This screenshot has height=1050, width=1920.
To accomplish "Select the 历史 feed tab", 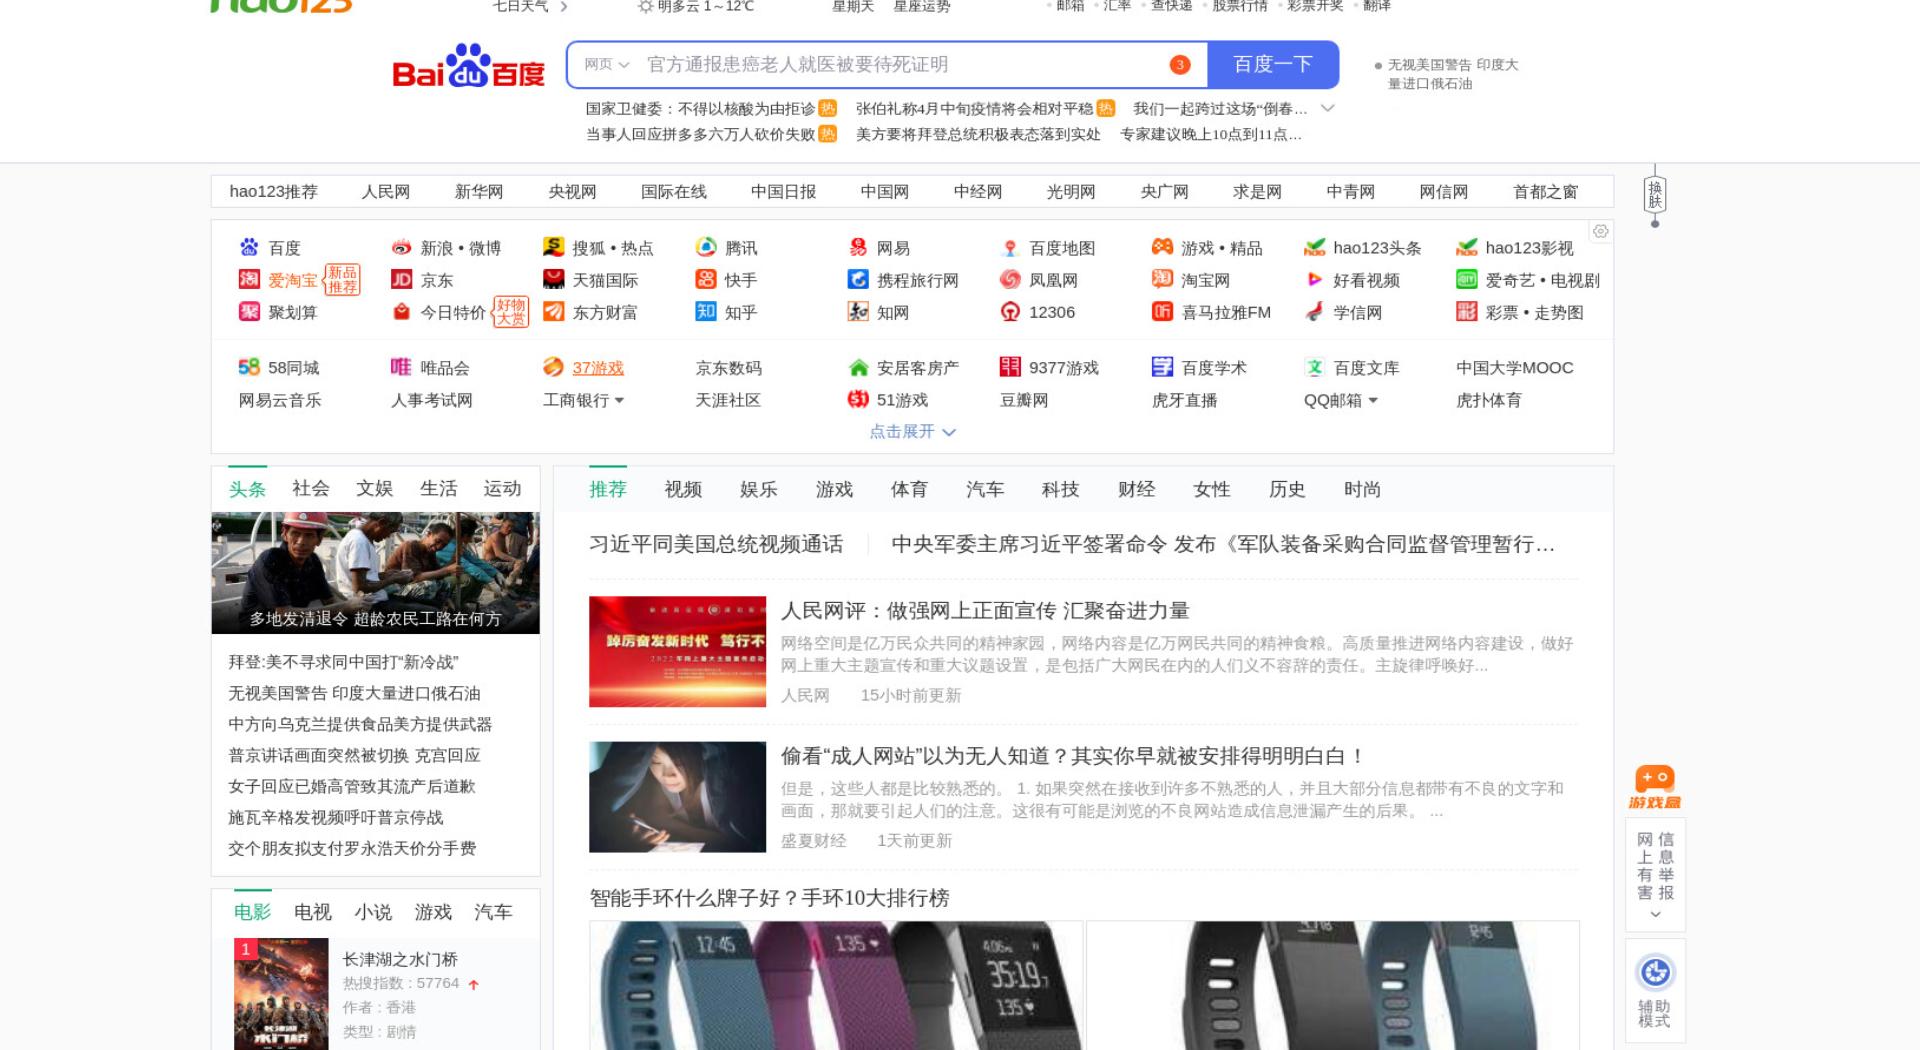I will [1287, 489].
